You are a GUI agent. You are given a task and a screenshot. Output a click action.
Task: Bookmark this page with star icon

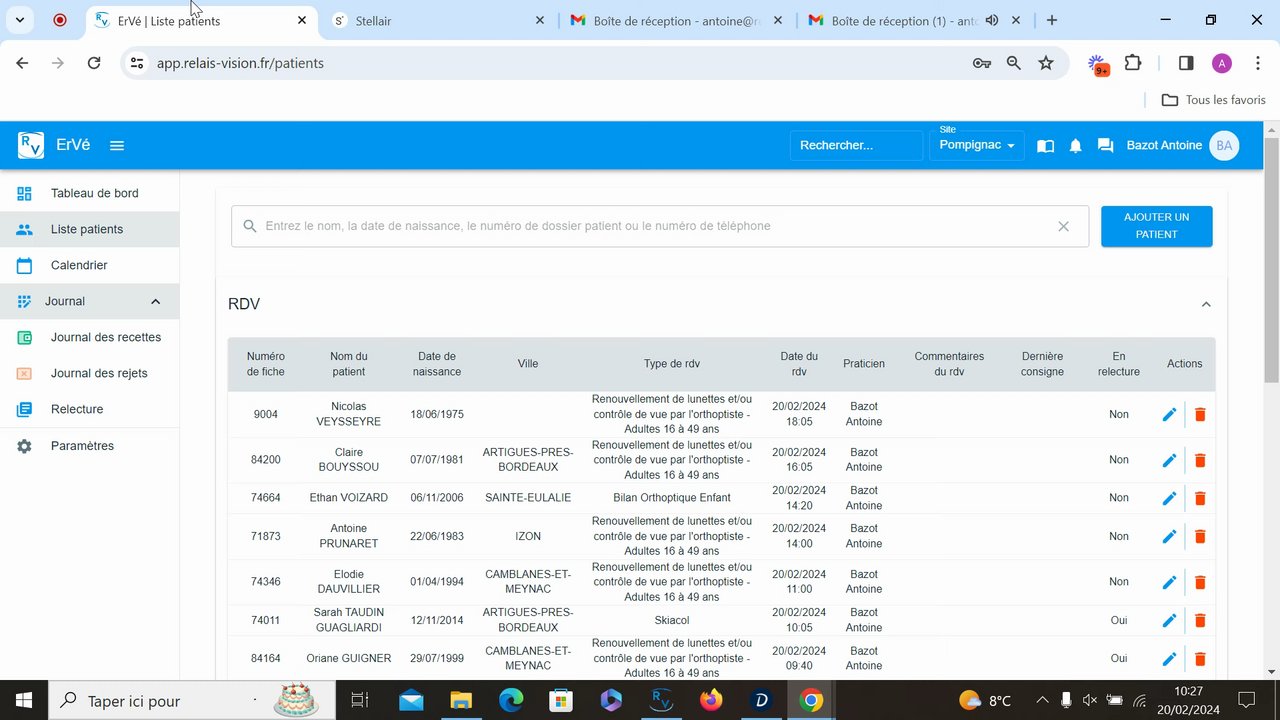point(1046,63)
